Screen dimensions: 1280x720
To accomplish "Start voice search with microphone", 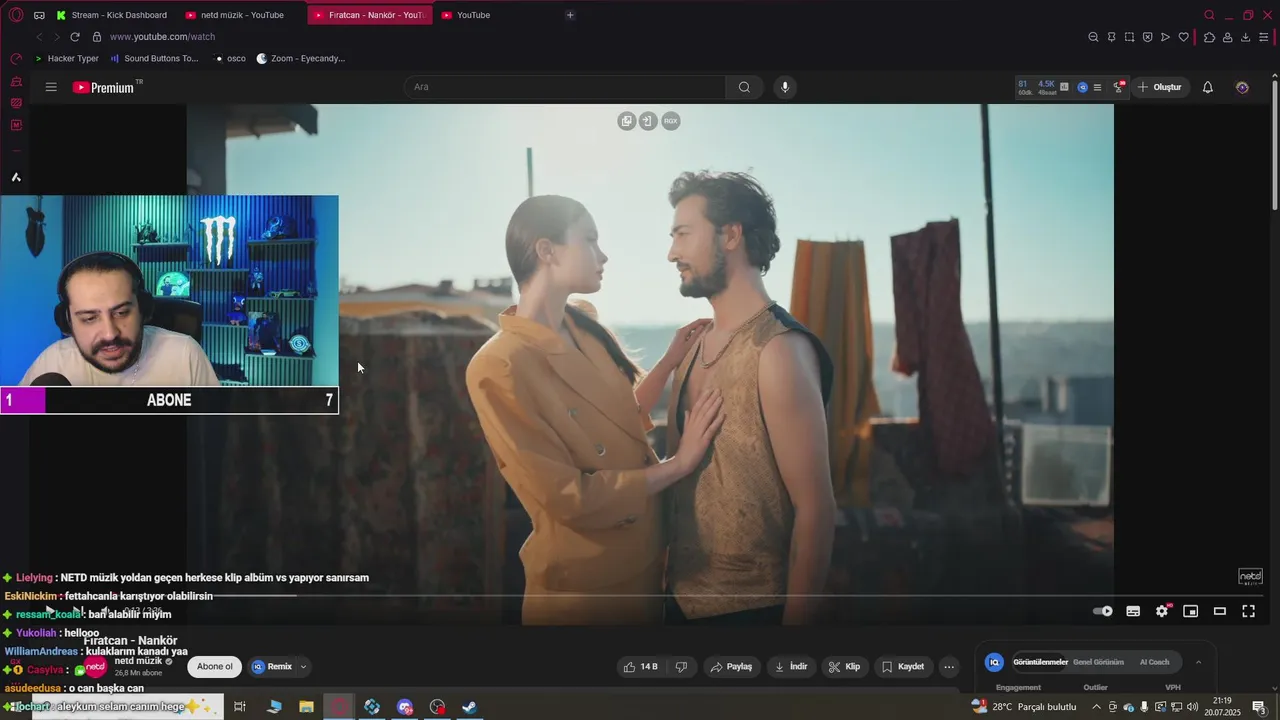I will tap(785, 87).
